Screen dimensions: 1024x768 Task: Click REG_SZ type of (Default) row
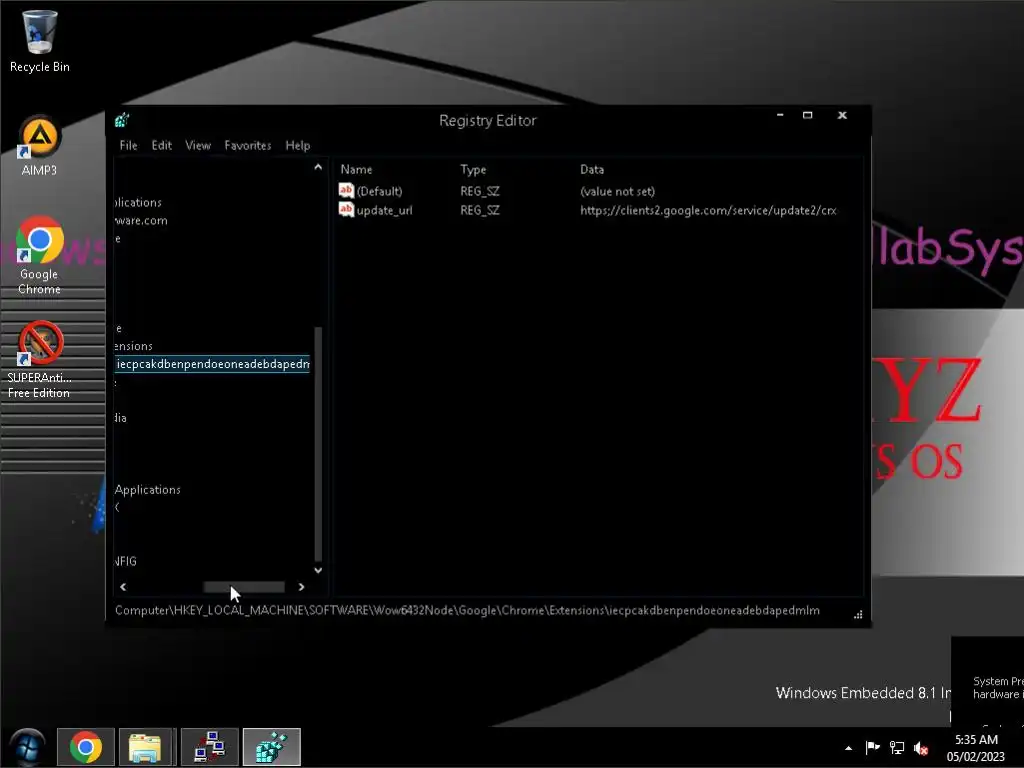tap(479, 191)
